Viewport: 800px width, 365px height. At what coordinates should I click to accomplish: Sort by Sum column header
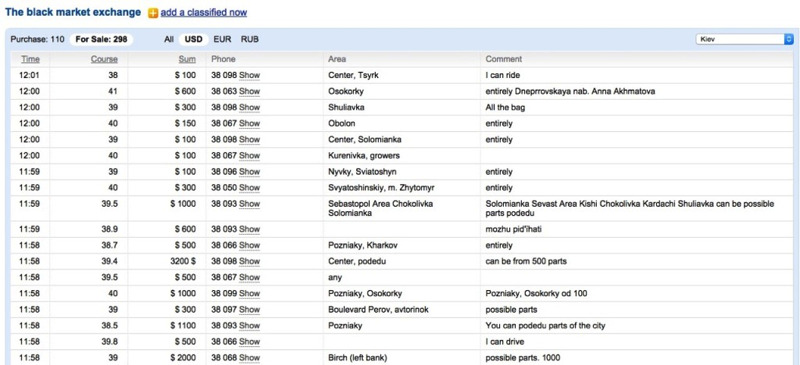tap(187, 59)
